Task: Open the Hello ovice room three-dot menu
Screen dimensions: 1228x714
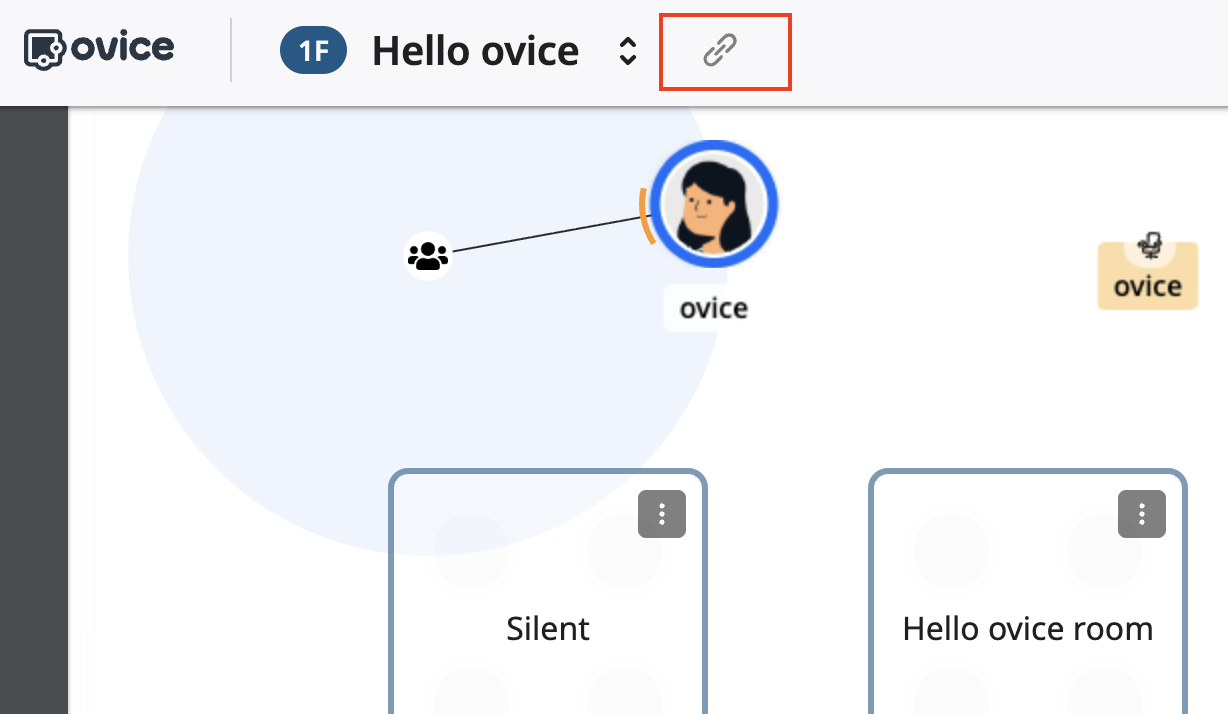Action: coord(1142,514)
